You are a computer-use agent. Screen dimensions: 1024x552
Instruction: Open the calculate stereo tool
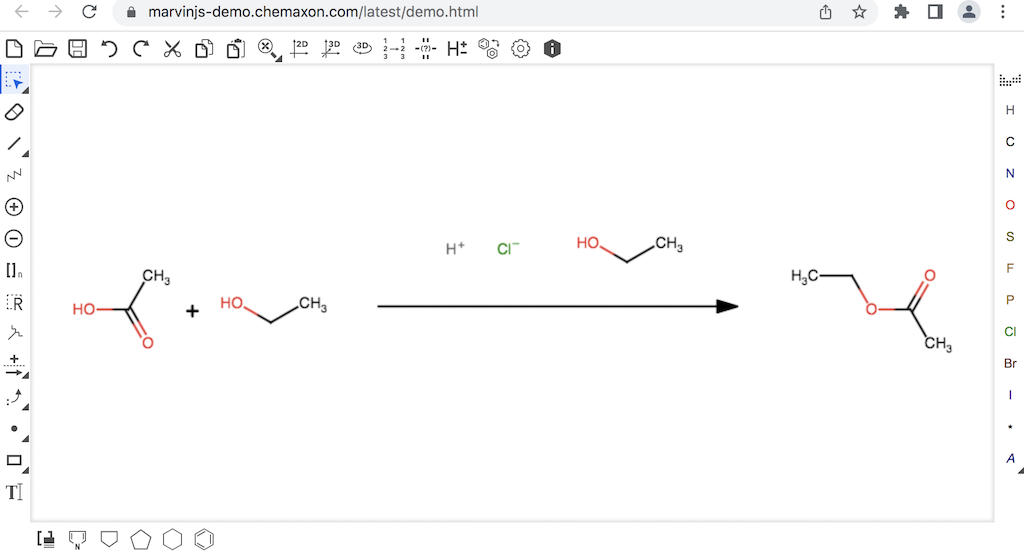click(x=426, y=48)
